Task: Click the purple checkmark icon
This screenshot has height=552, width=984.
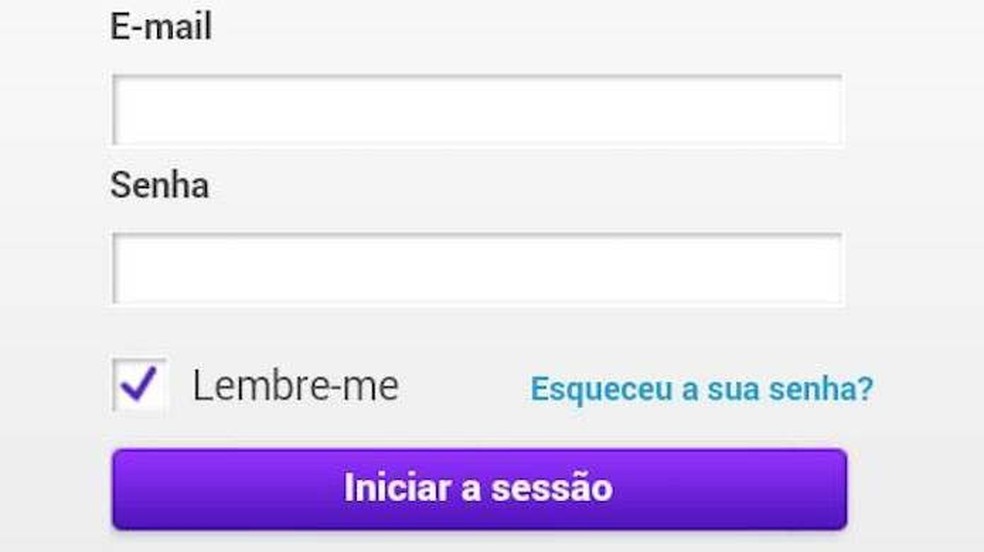Action: tap(139, 385)
